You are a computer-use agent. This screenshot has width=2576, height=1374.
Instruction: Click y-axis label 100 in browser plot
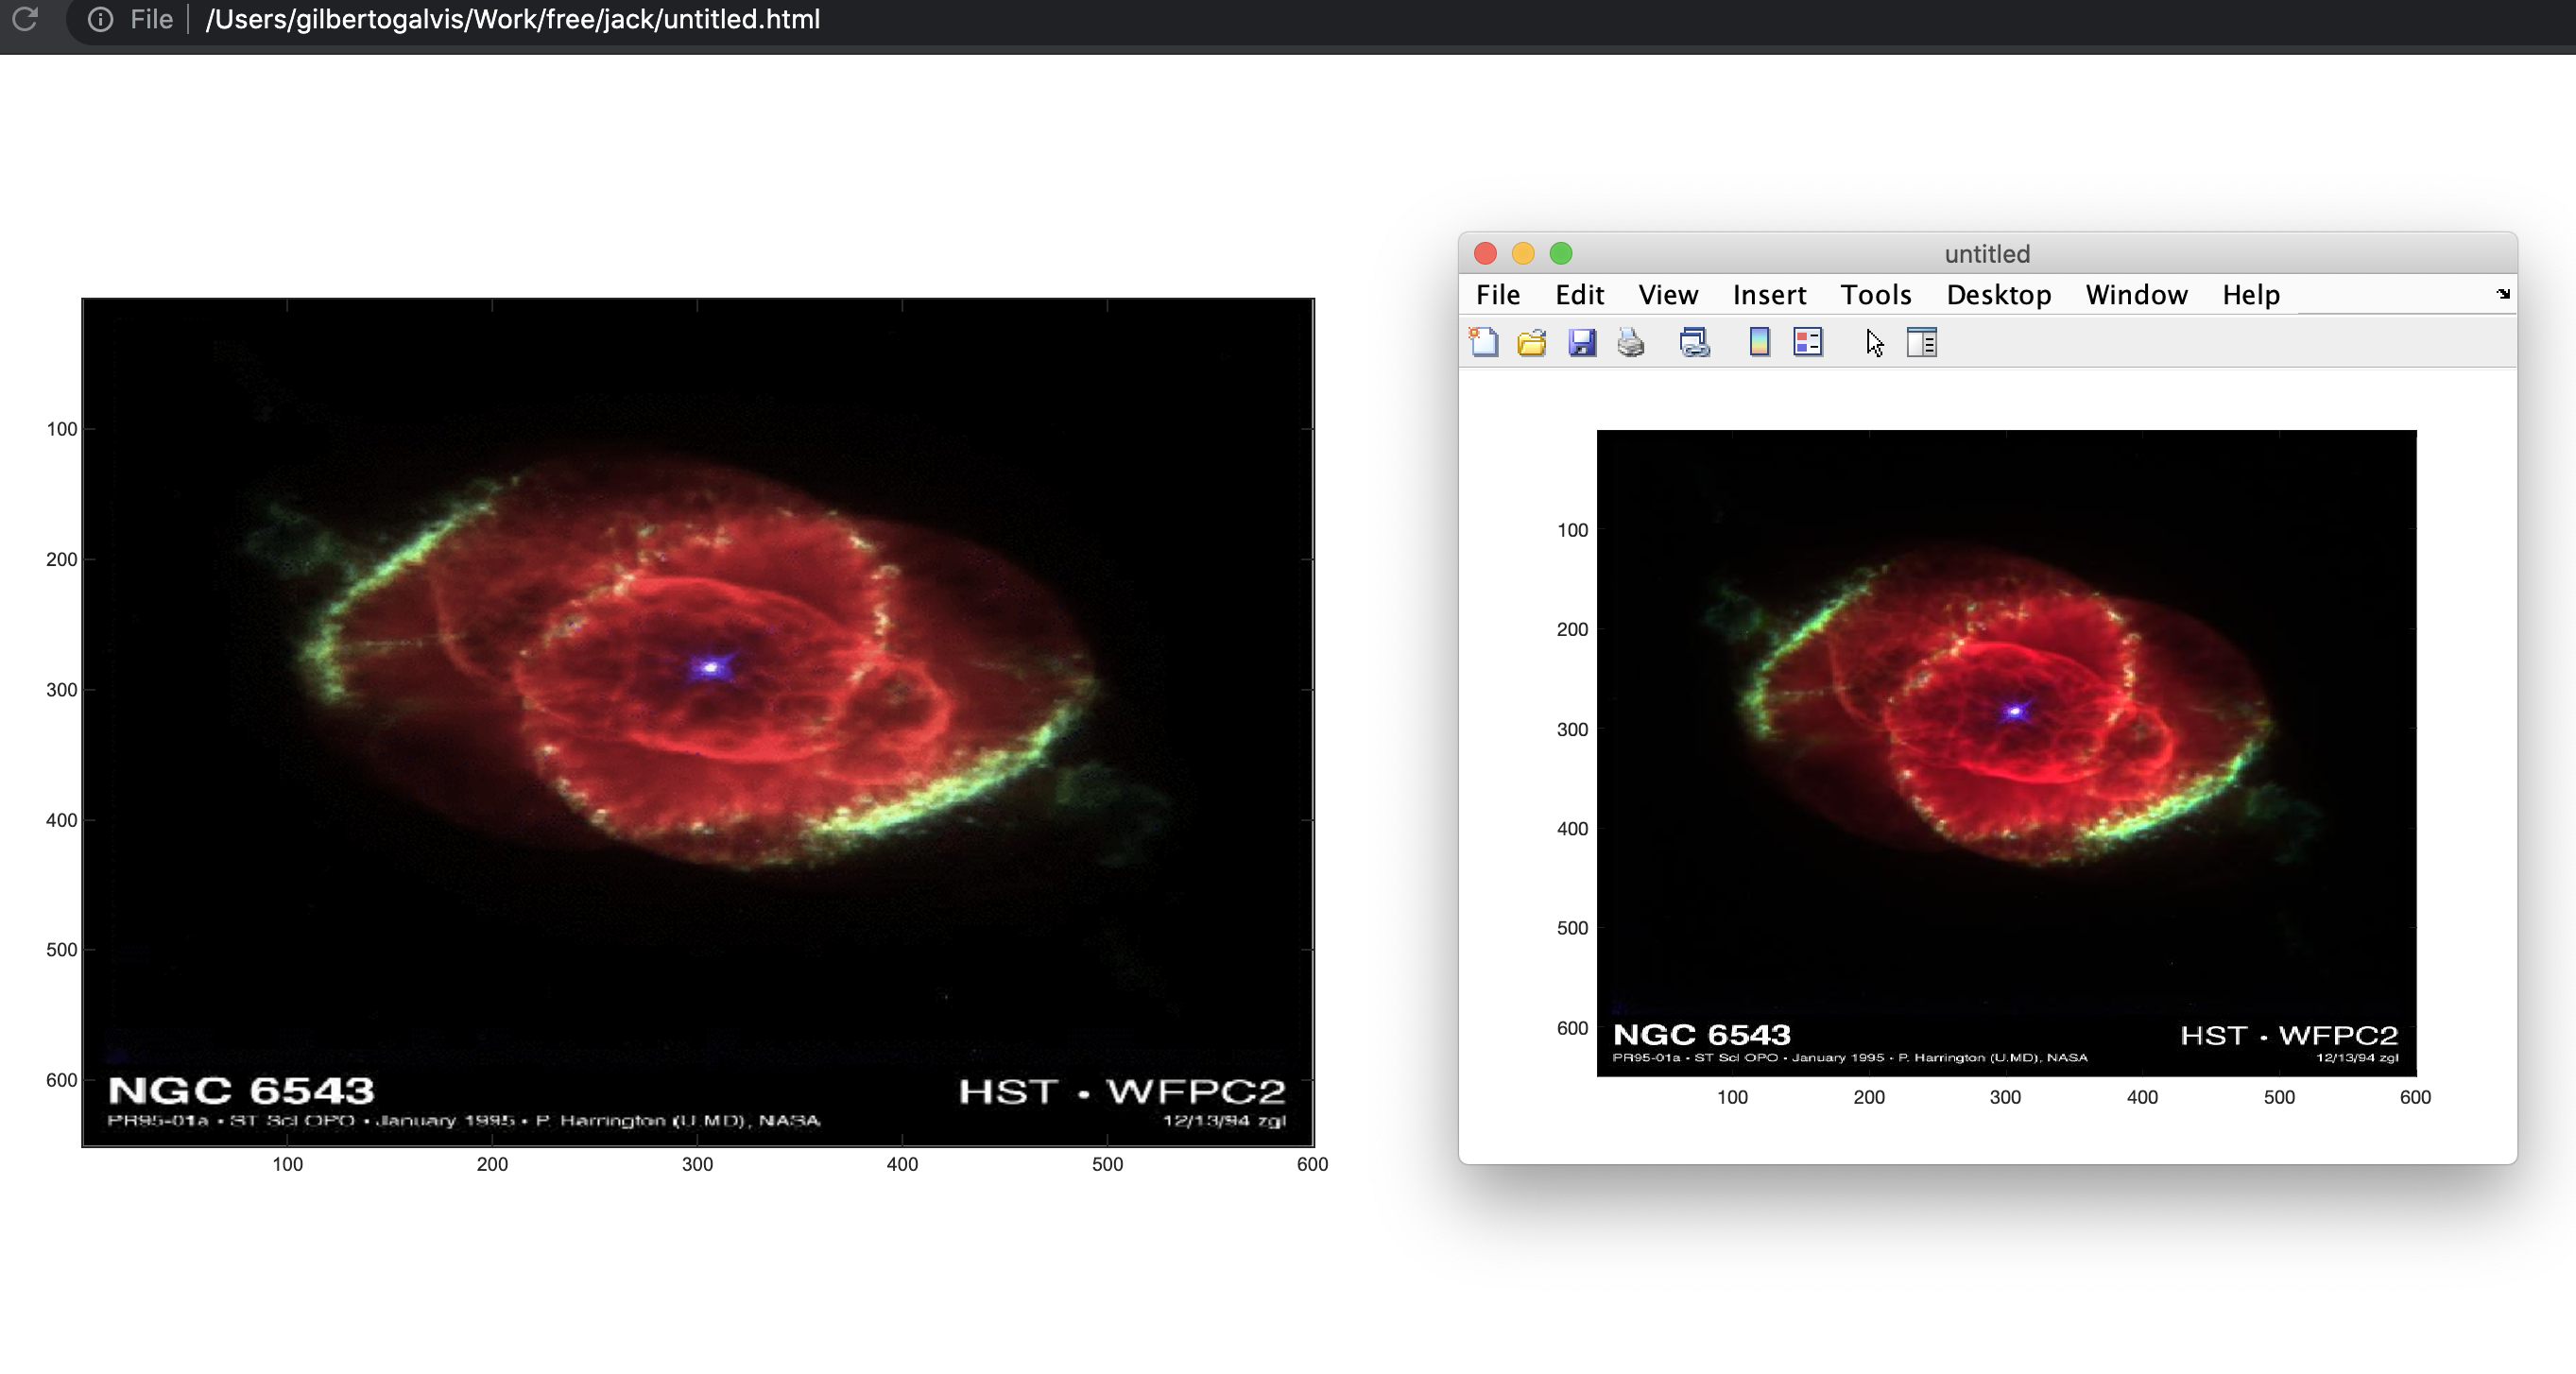pos(62,429)
